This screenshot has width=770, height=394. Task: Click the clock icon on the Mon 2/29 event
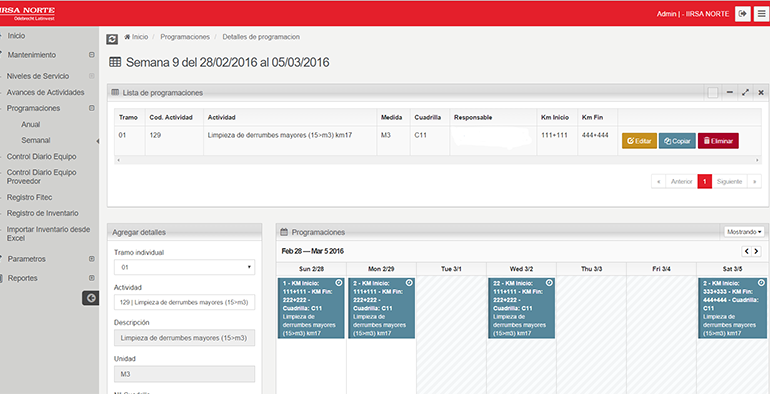pyautogui.click(x=409, y=283)
